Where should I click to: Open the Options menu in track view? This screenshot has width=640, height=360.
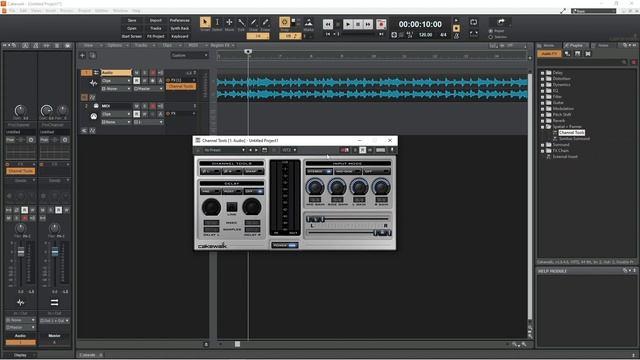(115, 45)
